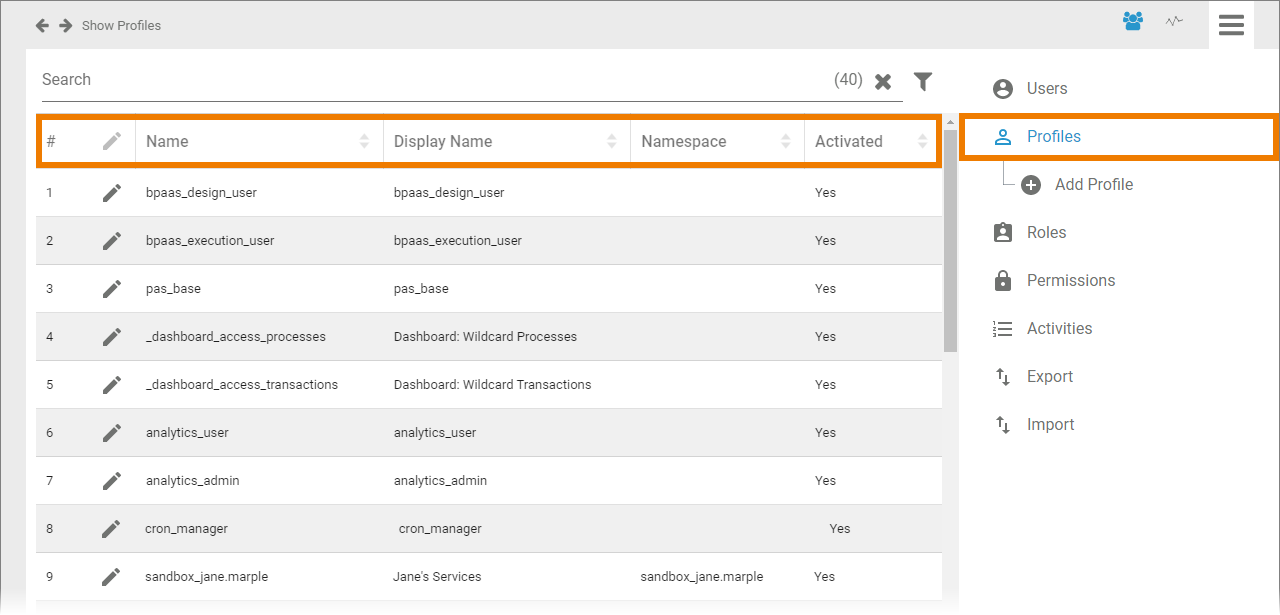Click the back arrow in header
The width and height of the screenshot is (1280, 615).
tap(42, 25)
